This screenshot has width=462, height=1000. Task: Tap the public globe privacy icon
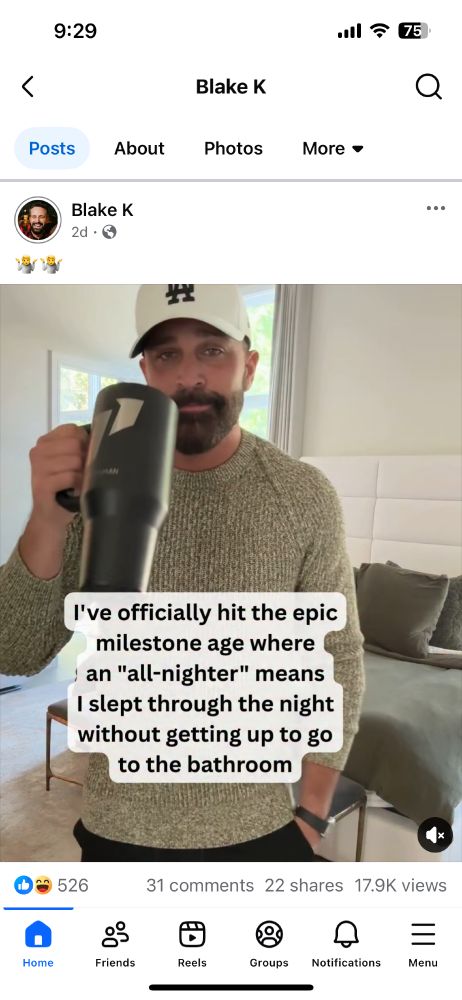pyautogui.click(x=109, y=232)
